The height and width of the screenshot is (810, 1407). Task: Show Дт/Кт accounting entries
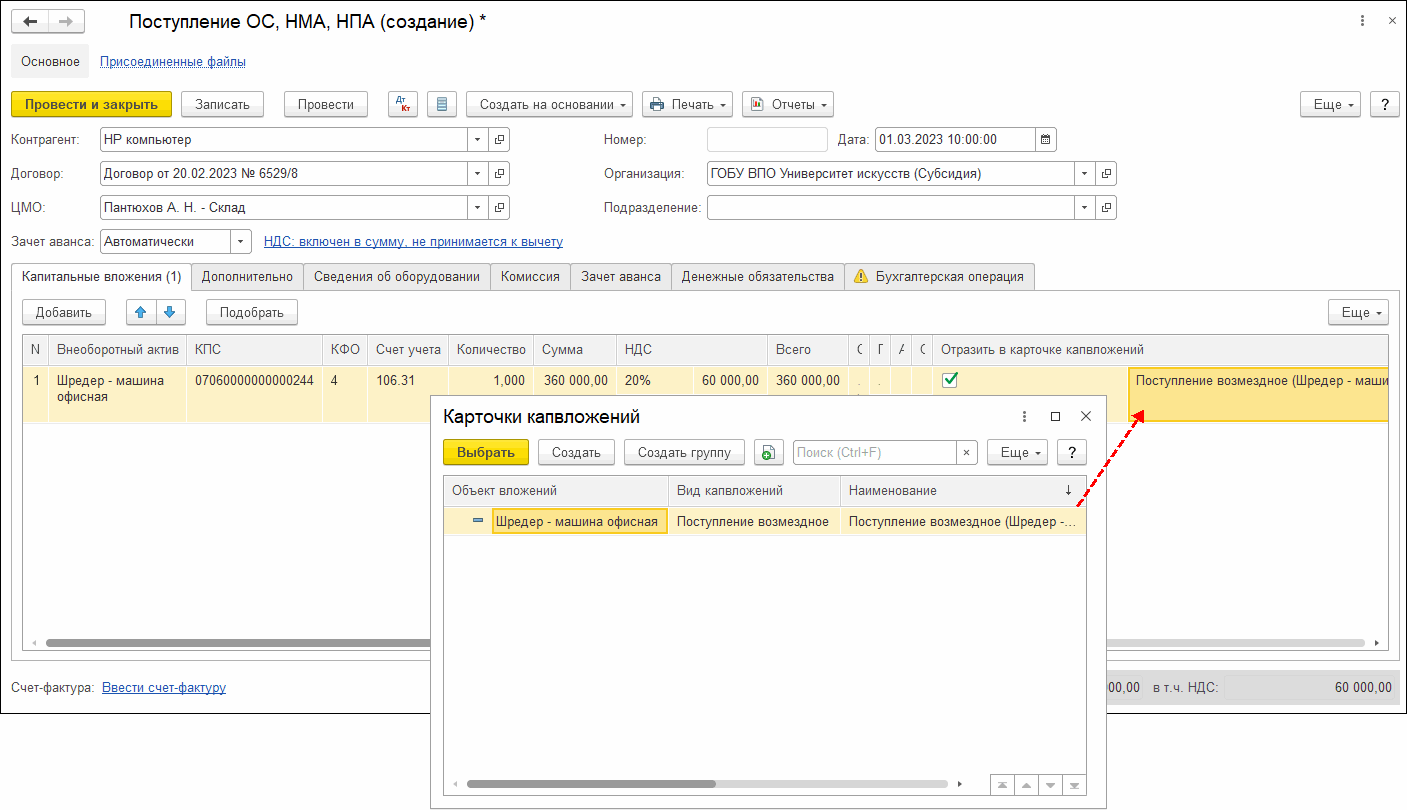pos(403,104)
